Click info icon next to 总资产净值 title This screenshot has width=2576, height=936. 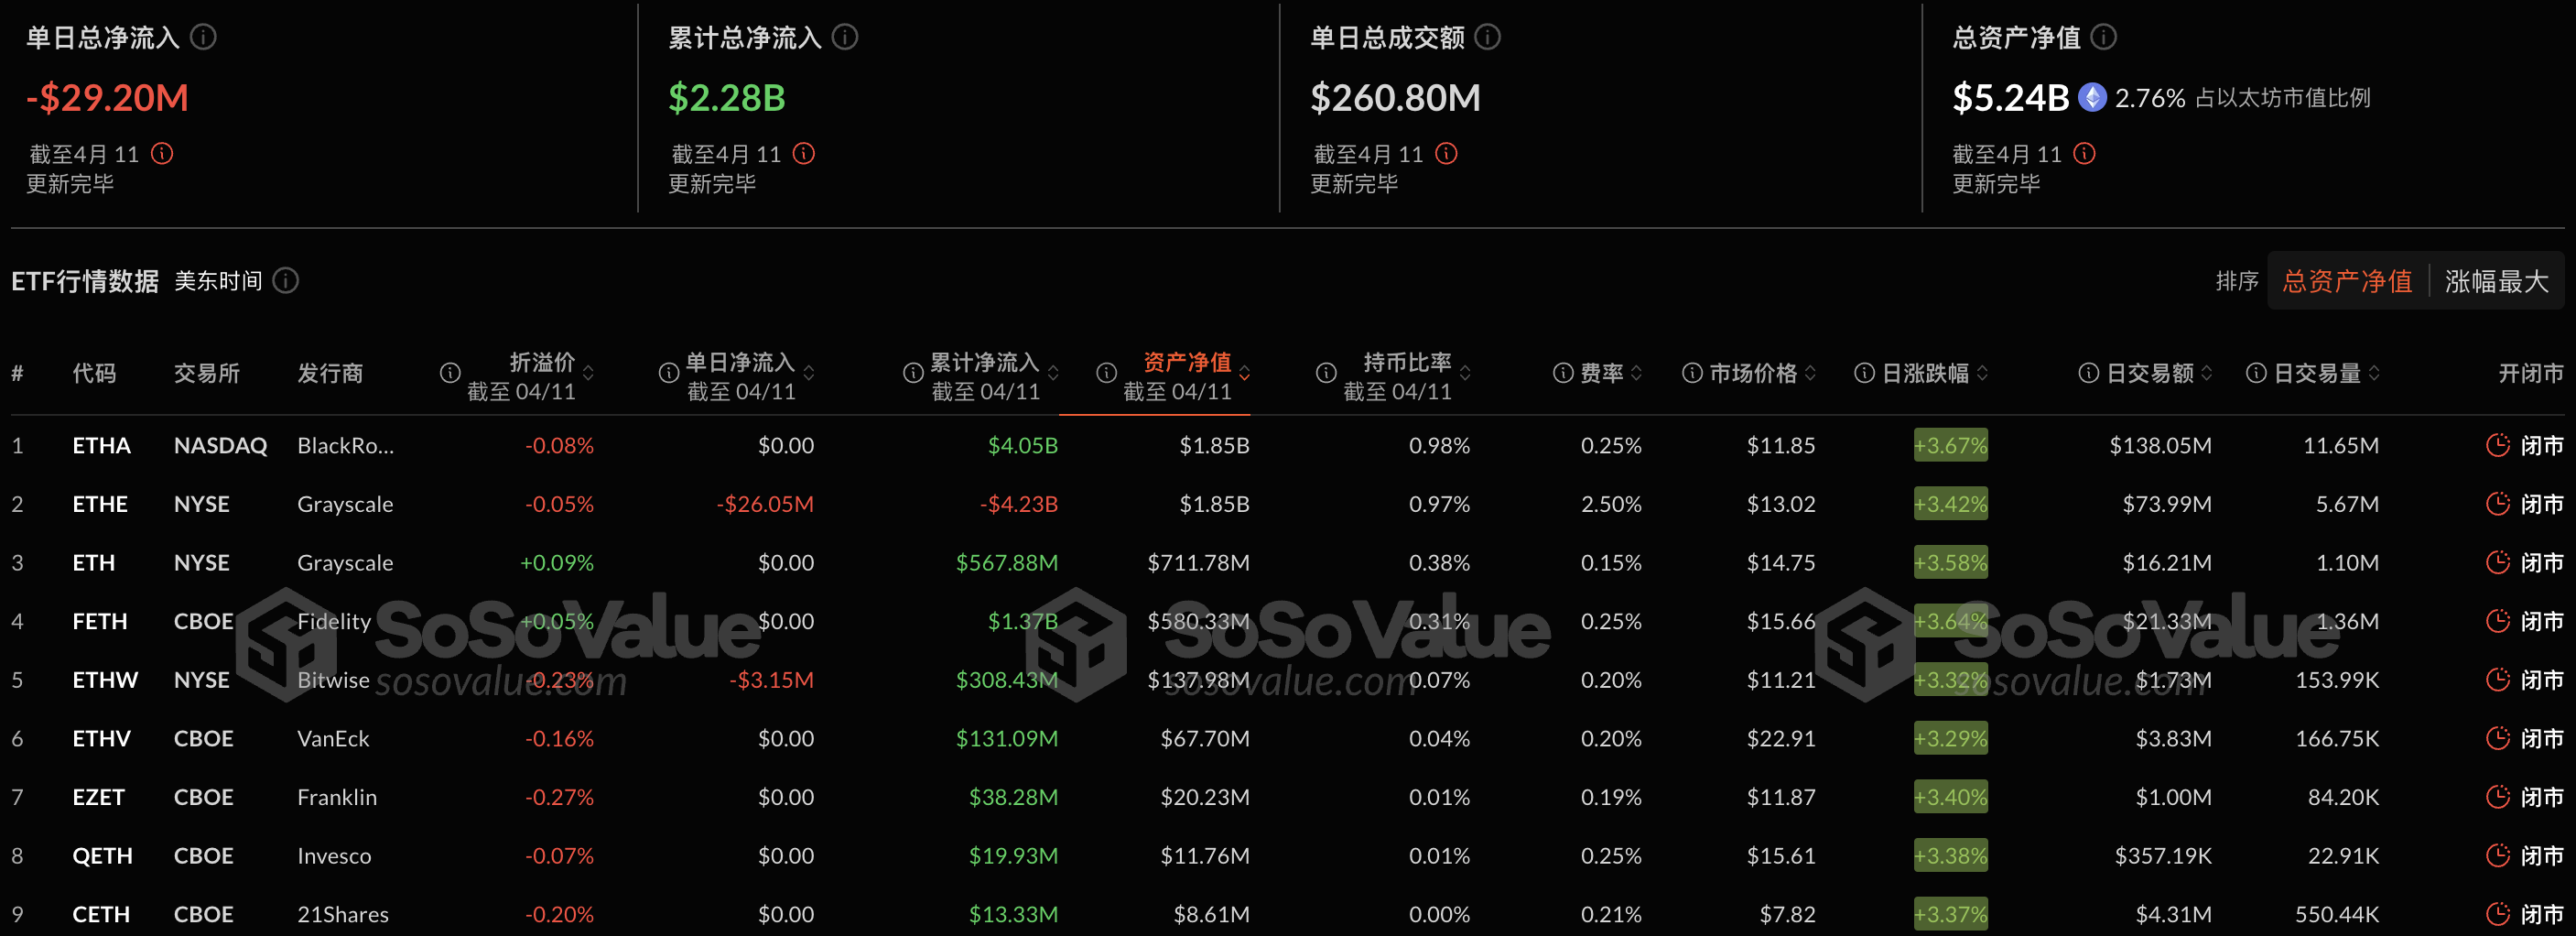click(x=2103, y=37)
